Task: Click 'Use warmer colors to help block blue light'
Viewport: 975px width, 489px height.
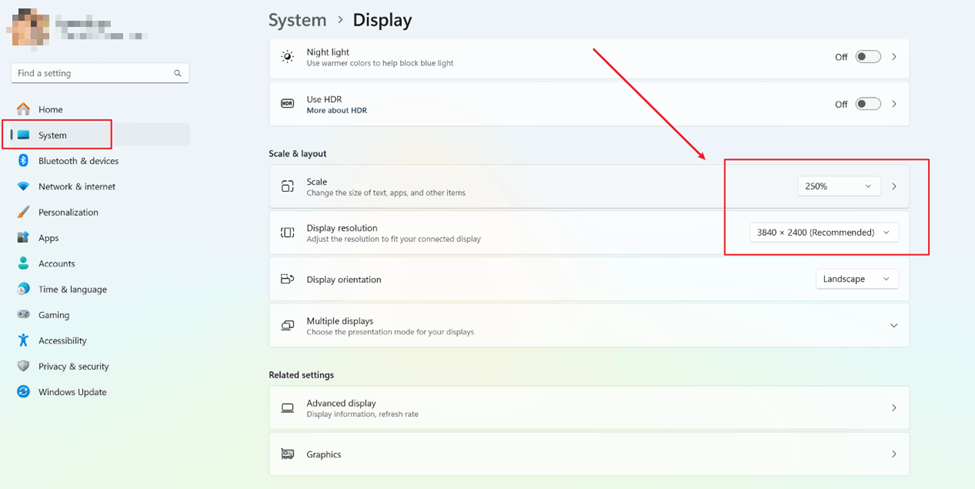Action: (380, 63)
